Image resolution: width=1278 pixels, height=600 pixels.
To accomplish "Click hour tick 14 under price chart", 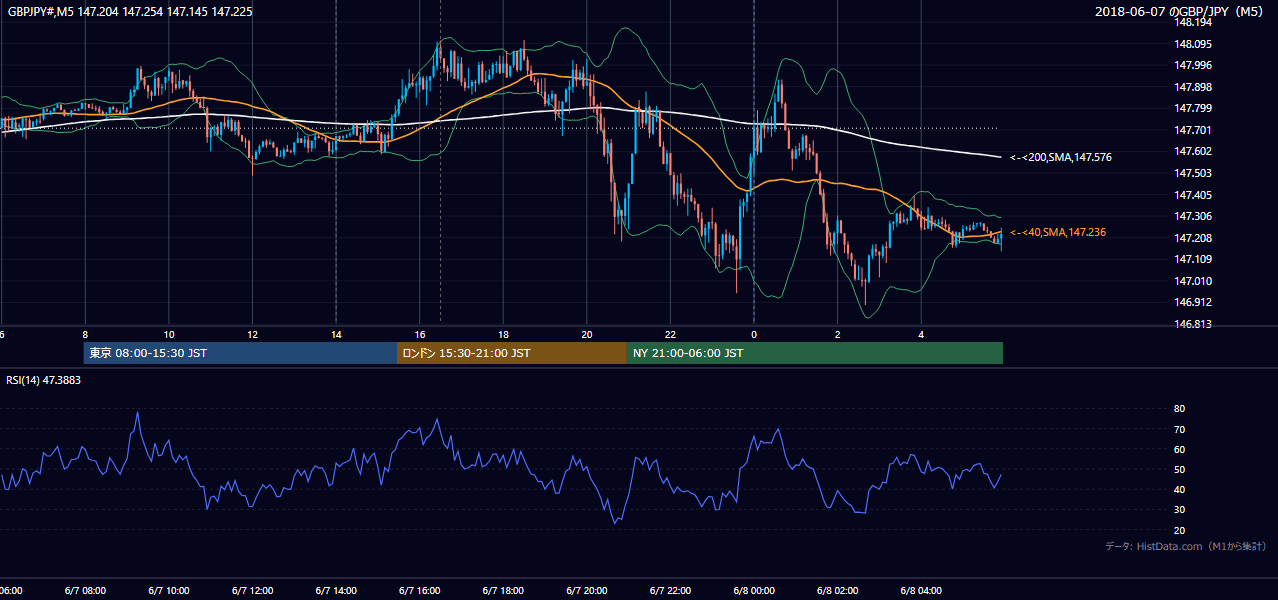I will click(x=336, y=335).
